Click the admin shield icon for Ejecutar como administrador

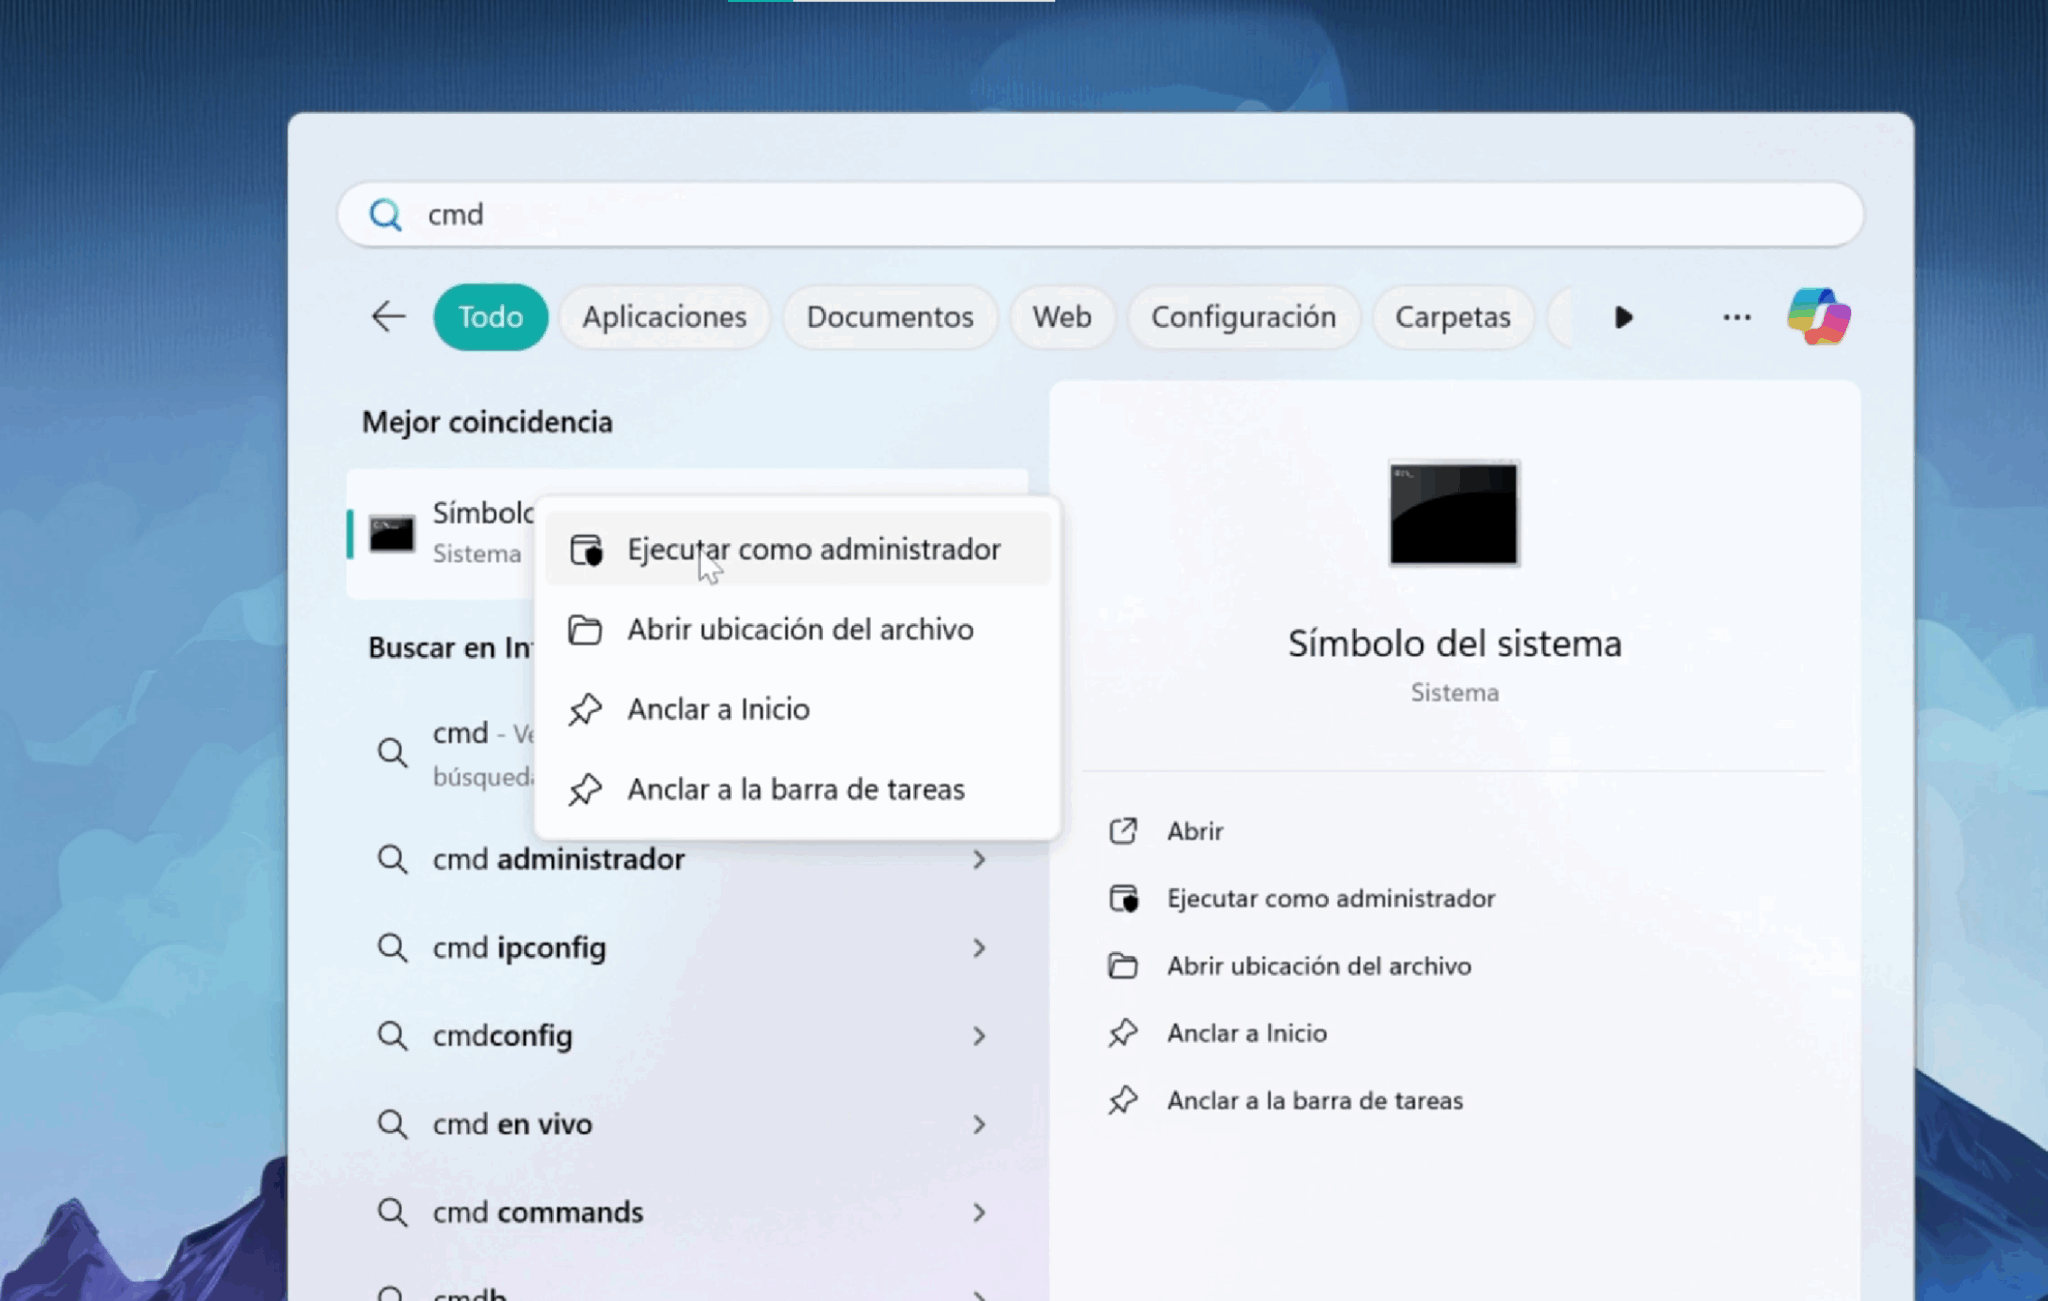click(x=587, y=549)
